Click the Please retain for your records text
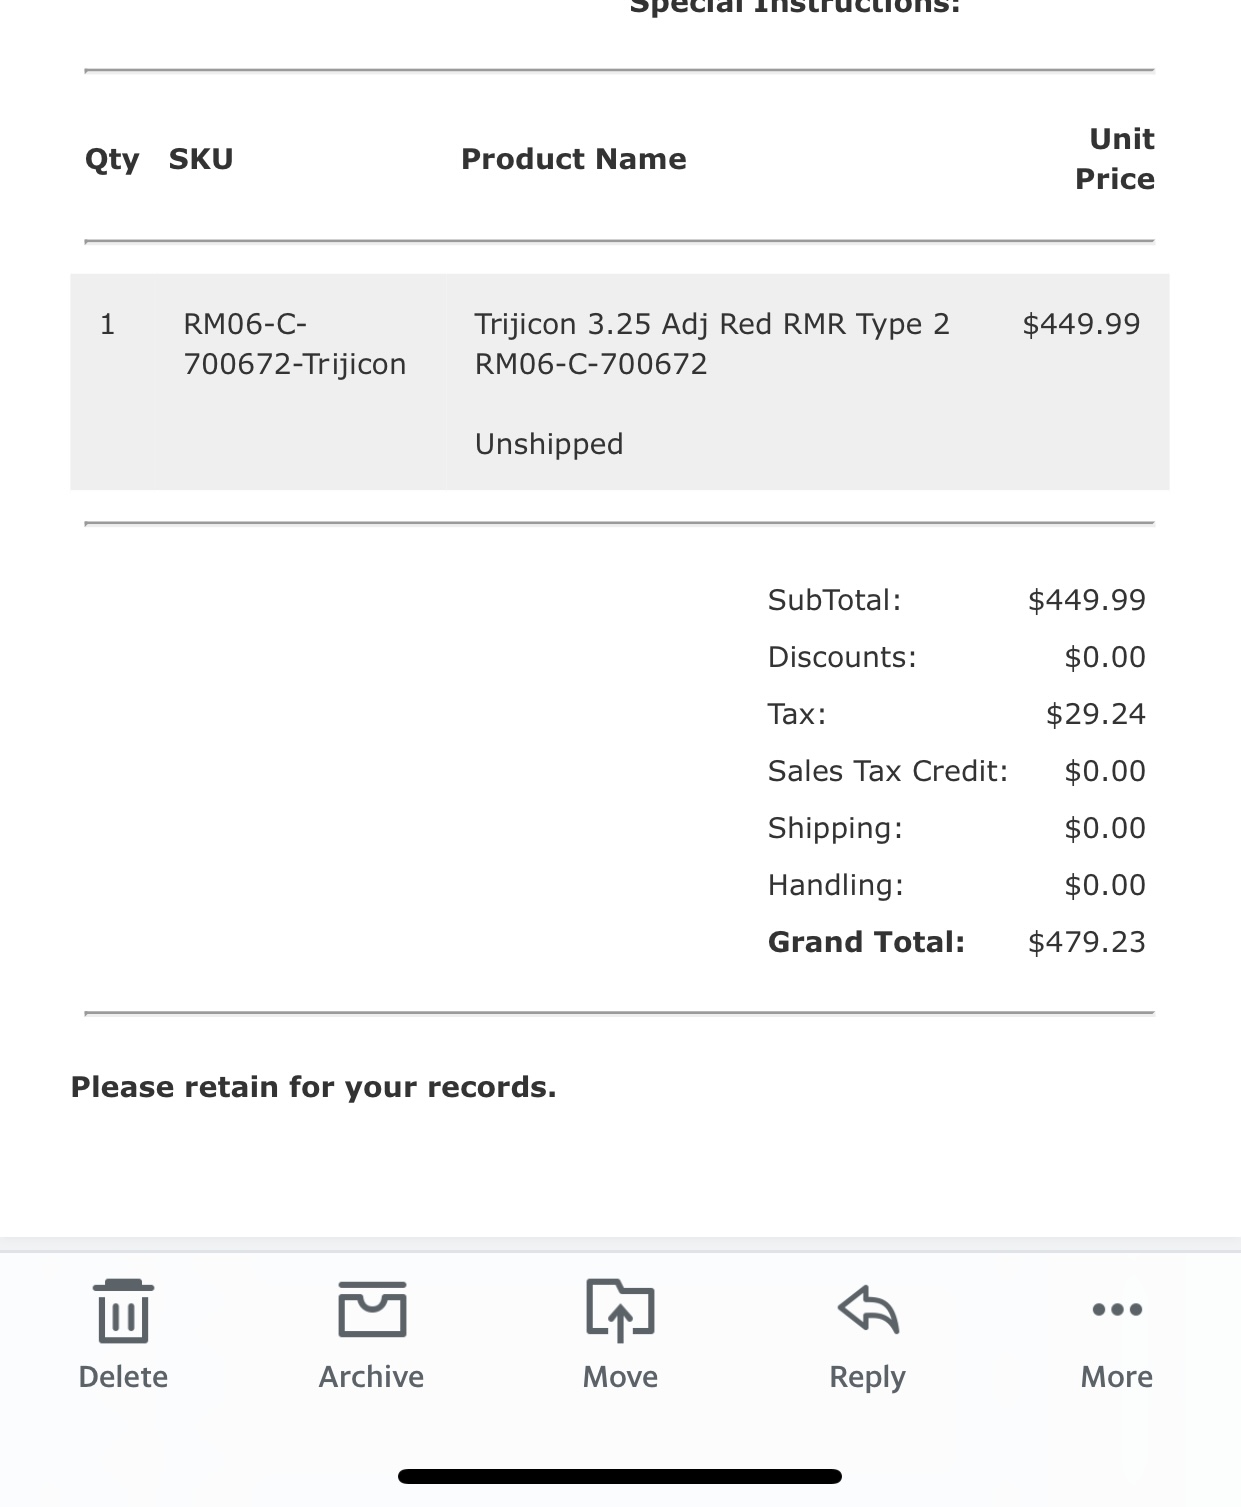This screenshot has height=1507, width=1241. (313, 1087)
